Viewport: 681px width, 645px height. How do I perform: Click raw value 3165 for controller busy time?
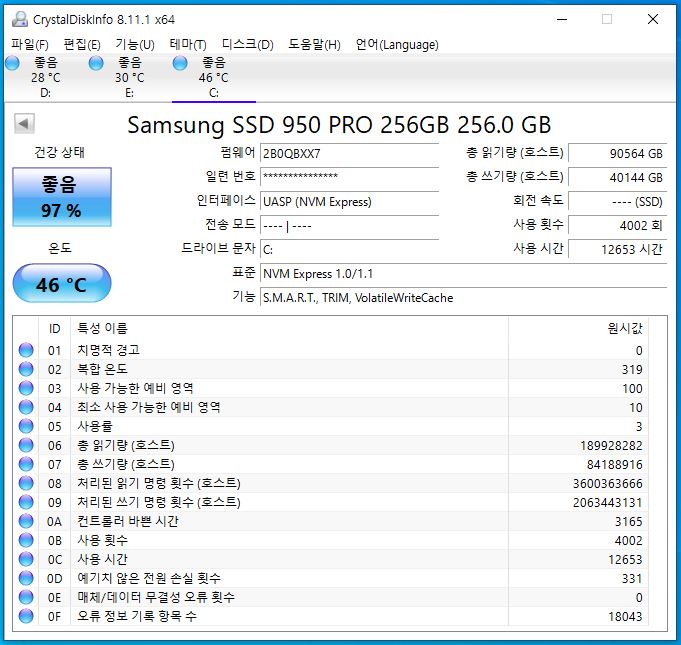pyautogui.click(x=628, y=522)
